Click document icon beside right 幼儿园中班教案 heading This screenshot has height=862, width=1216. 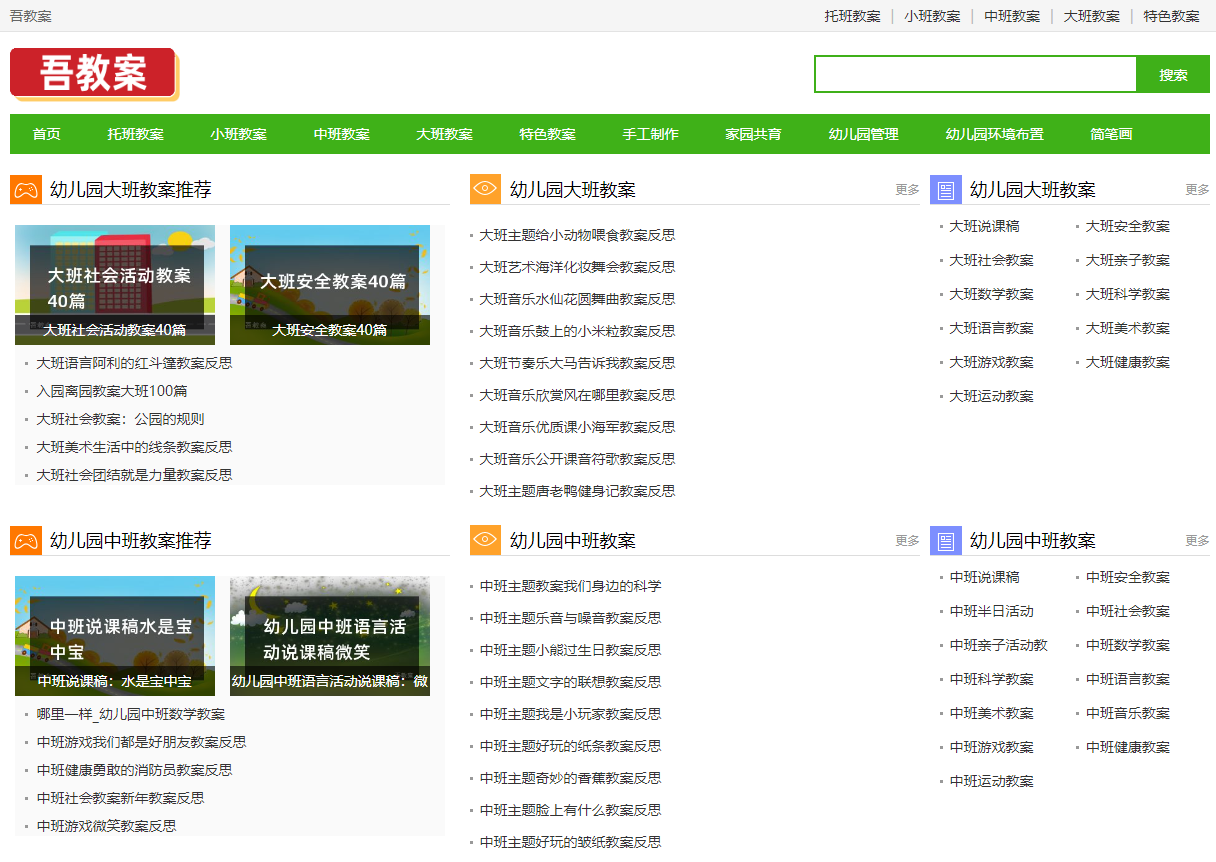click(x=946, y=540)
